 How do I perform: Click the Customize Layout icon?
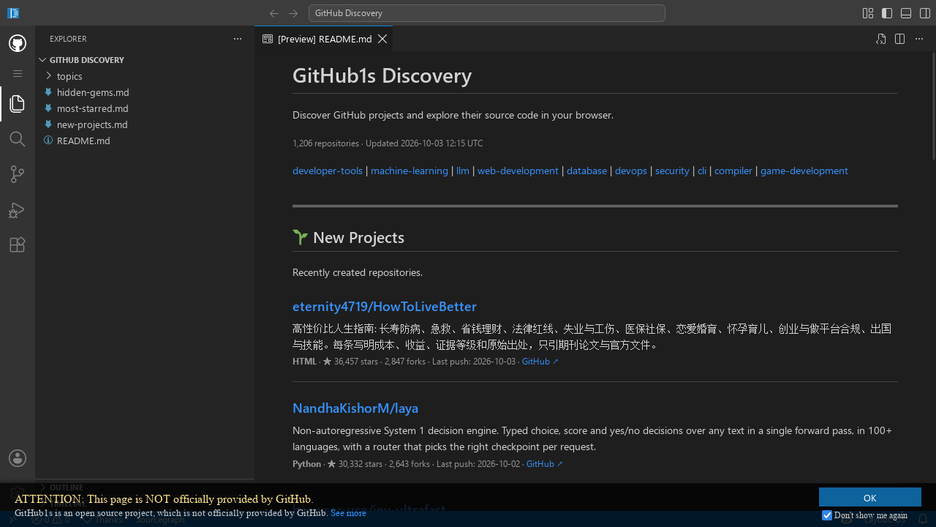(x=868, y=13)
